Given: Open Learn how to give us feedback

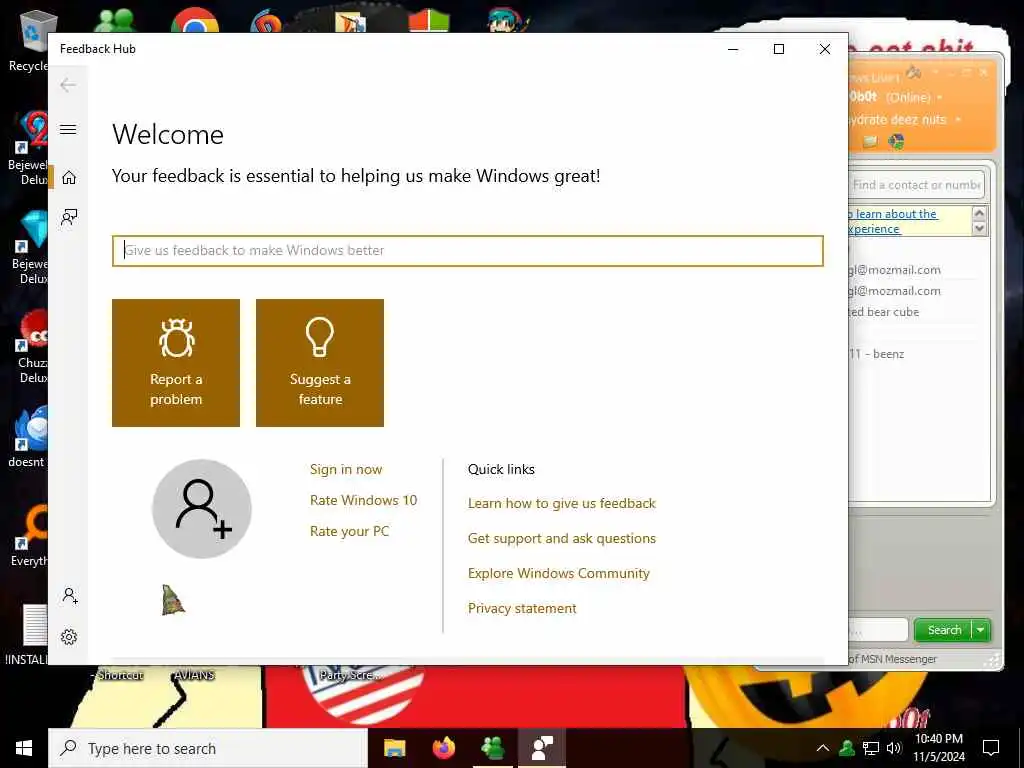Looking at the screenshot, I should click(x=562, y=504).
